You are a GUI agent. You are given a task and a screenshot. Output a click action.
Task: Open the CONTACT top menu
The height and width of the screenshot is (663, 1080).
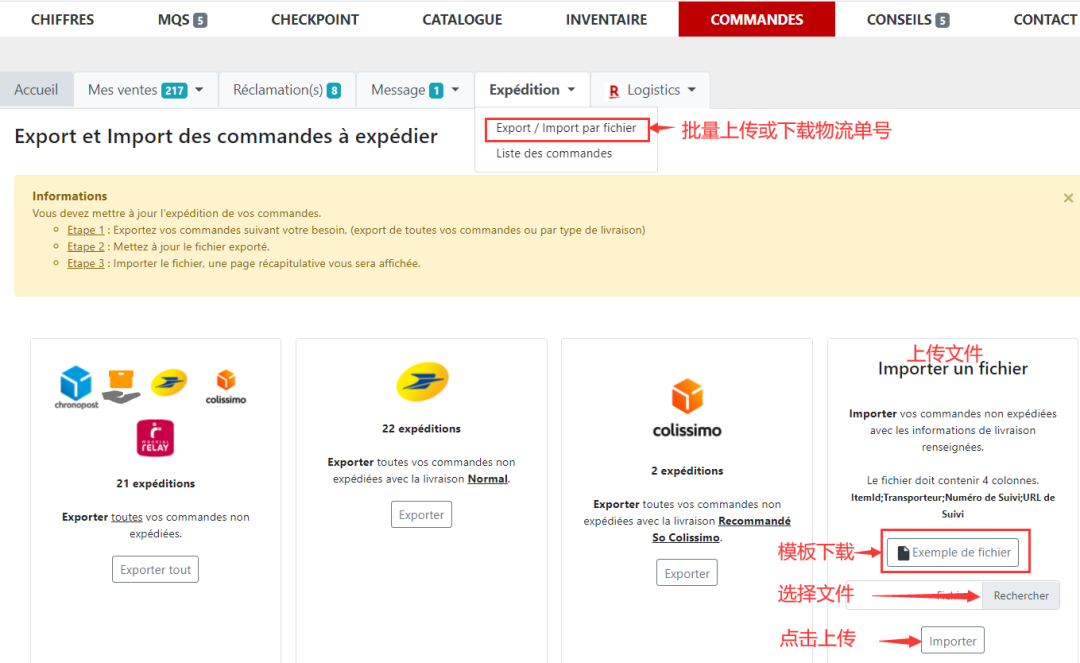coord(1045,19)
